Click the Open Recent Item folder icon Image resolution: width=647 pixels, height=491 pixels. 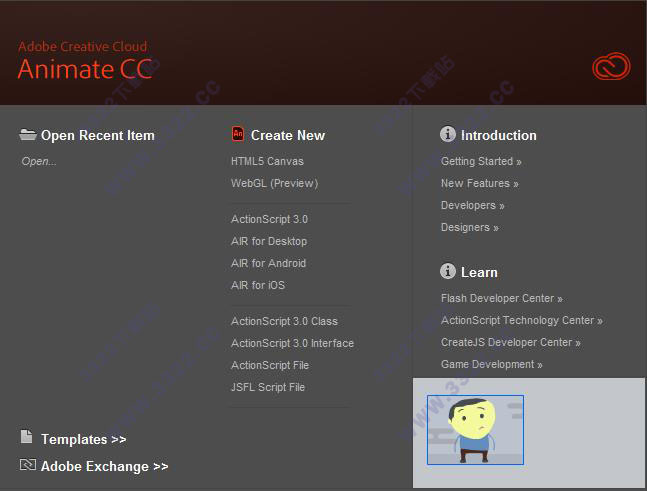28,135
